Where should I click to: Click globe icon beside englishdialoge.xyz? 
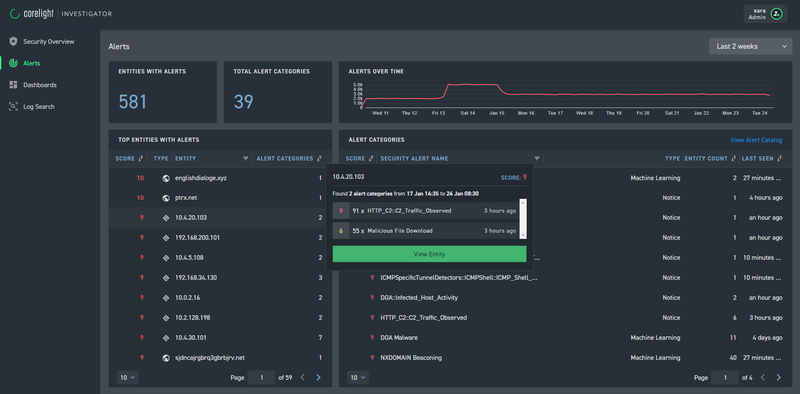[166, 178]
